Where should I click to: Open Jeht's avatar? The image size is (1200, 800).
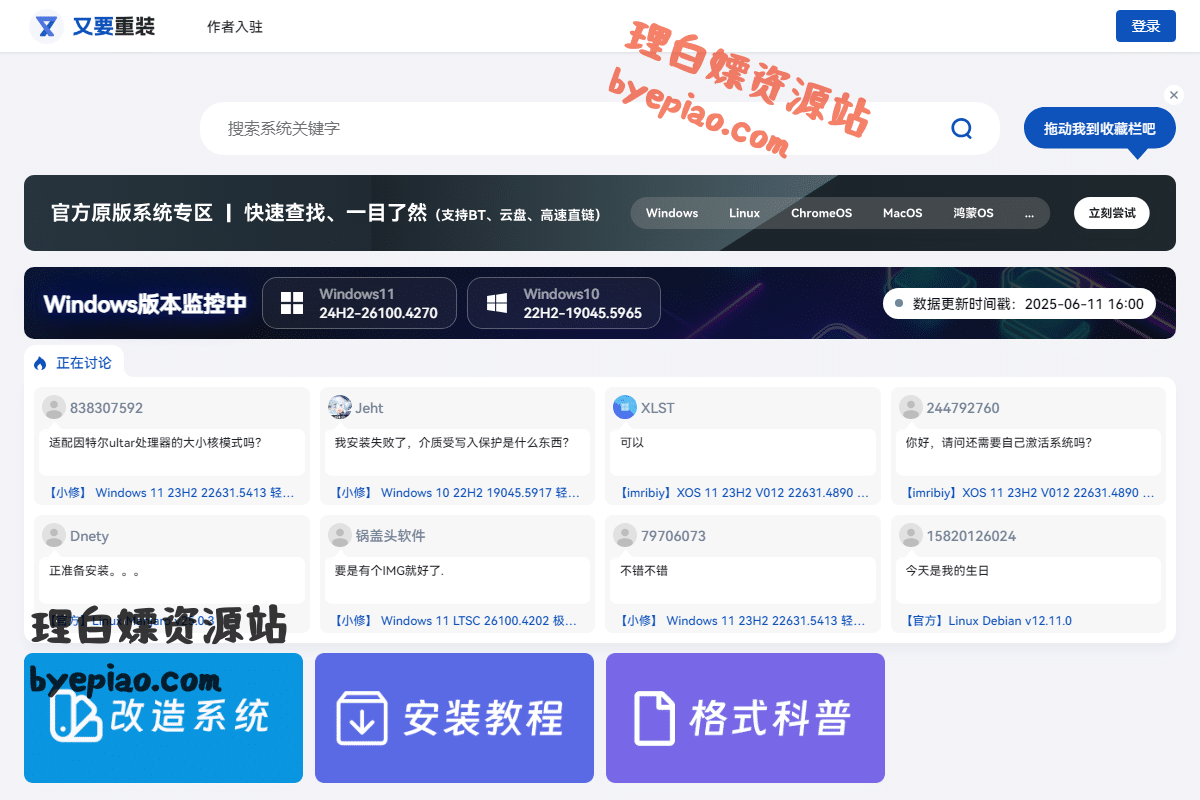click(339, 407)
